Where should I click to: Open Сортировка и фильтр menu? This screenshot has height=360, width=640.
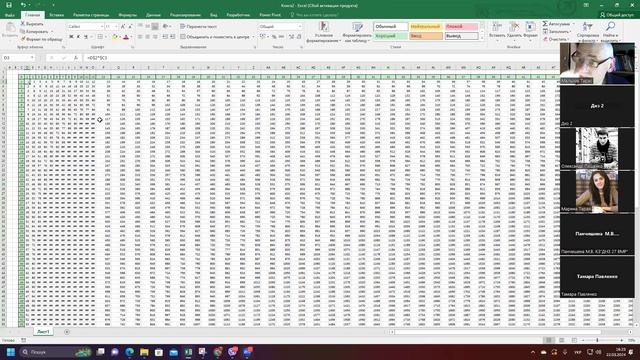[x=588, y=32]
